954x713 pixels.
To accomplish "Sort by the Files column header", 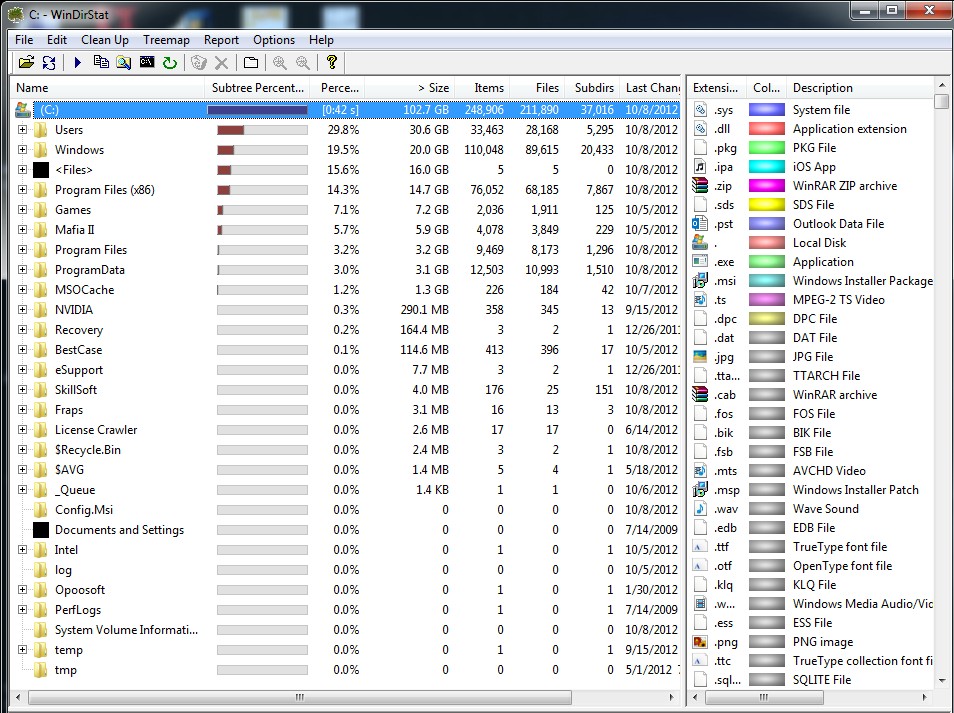I will pos(538,88).
